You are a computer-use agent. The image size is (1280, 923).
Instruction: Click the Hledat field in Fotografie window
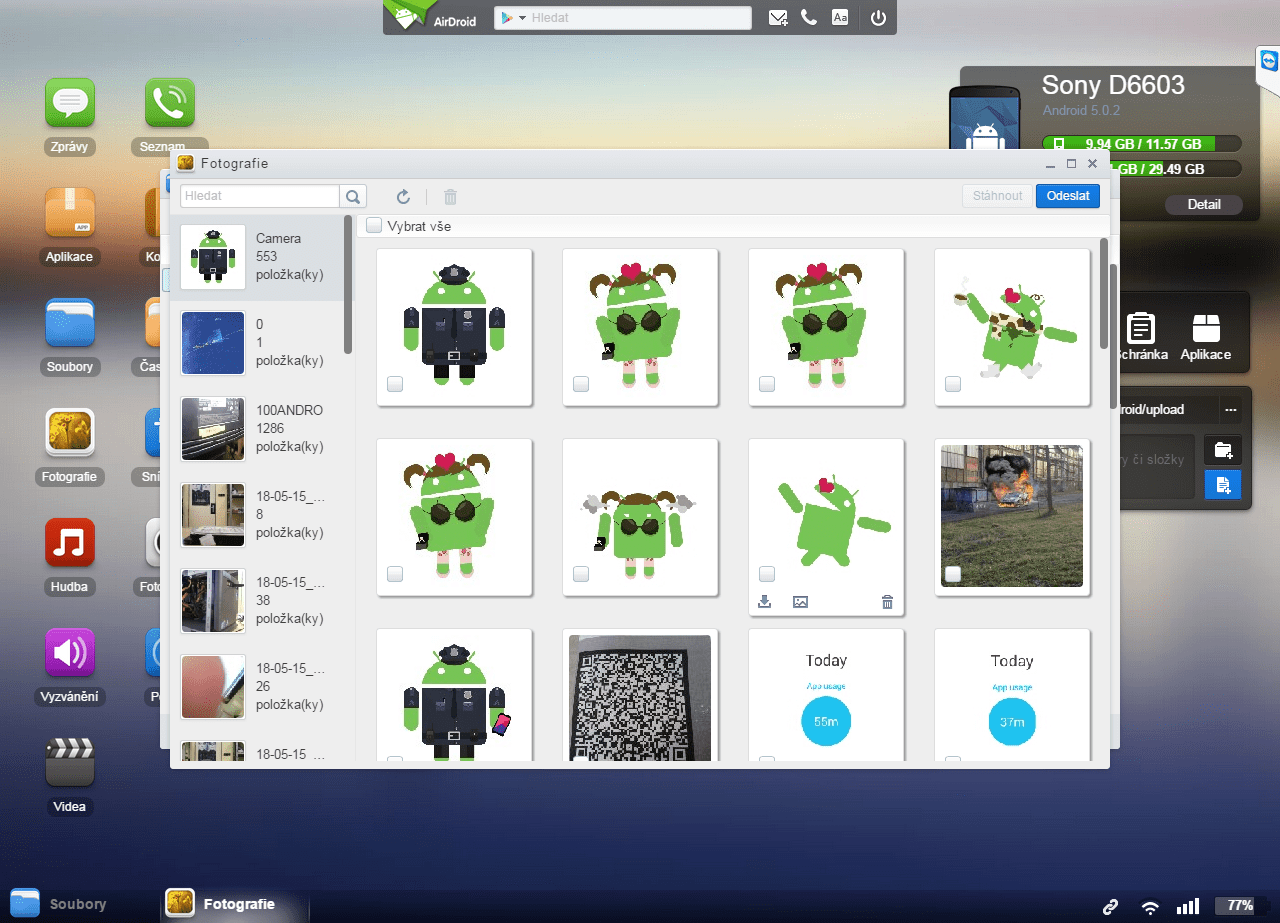[x=260, y=196]
